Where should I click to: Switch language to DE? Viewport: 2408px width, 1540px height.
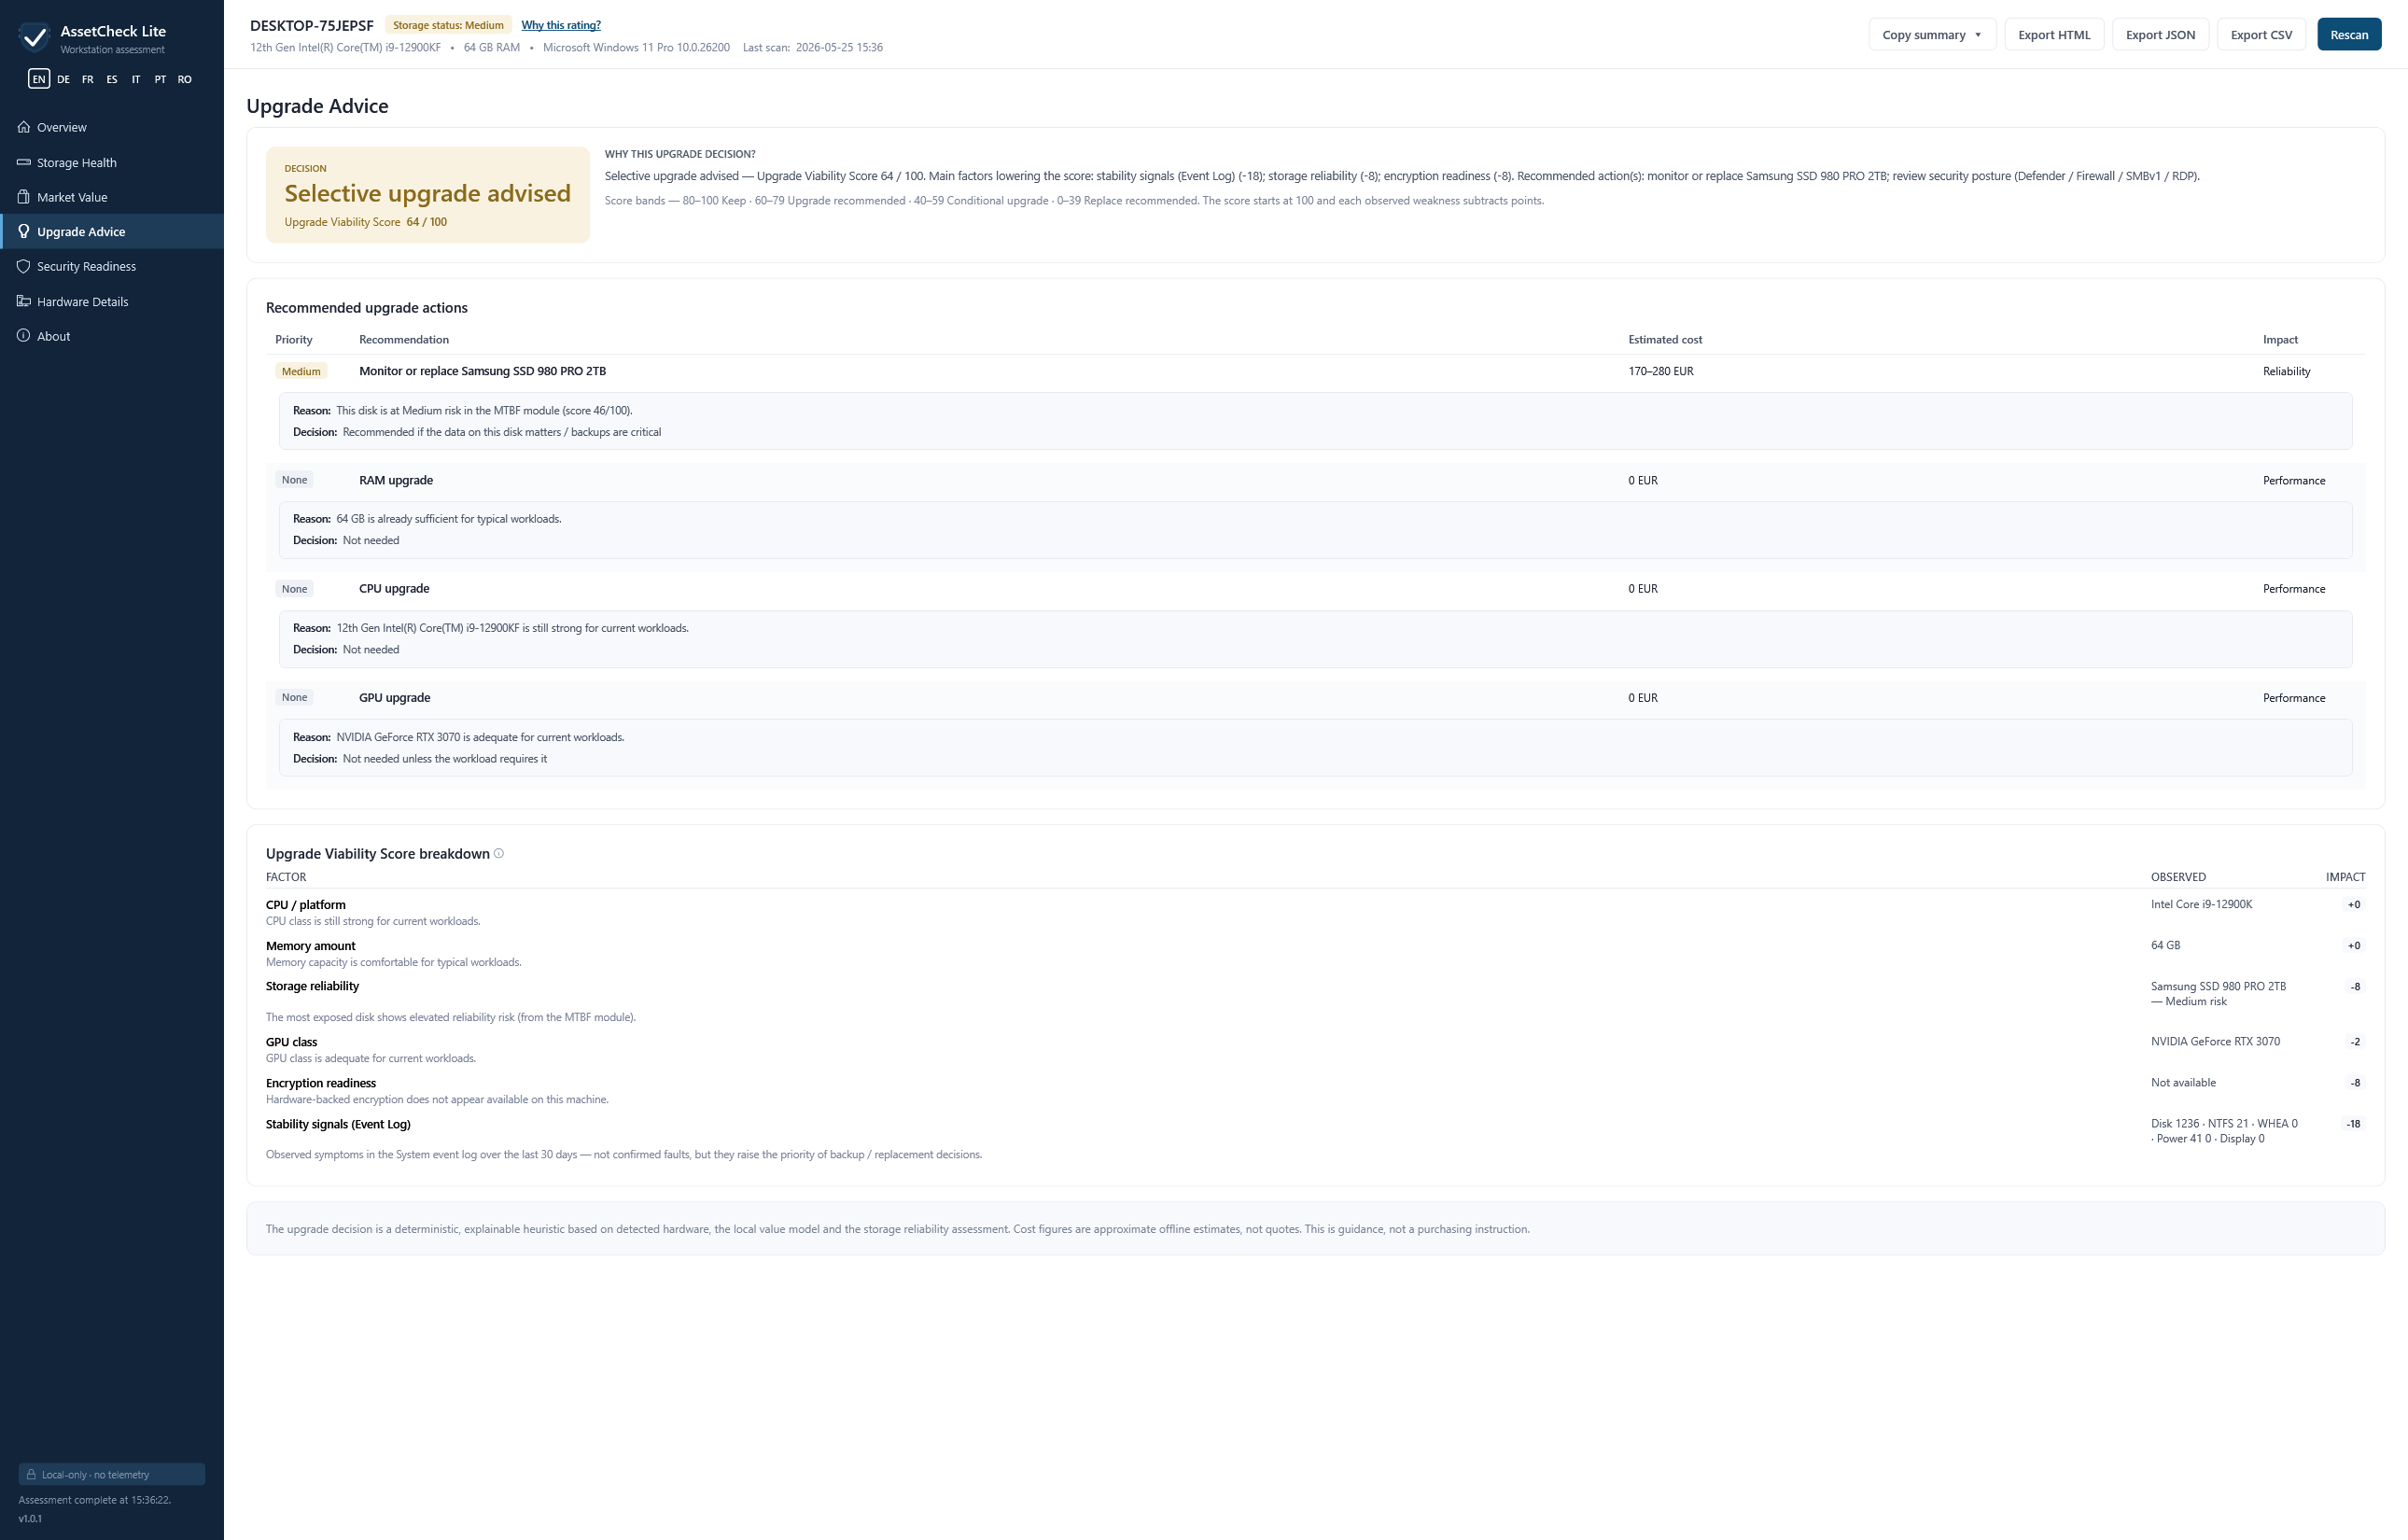63,79
